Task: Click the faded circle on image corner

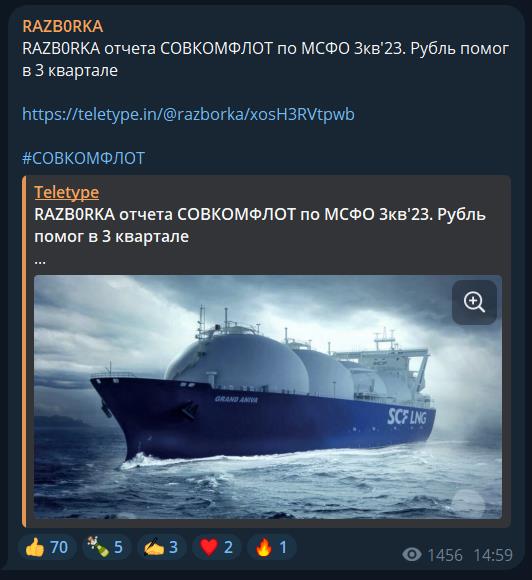Action: click(468, 504)
